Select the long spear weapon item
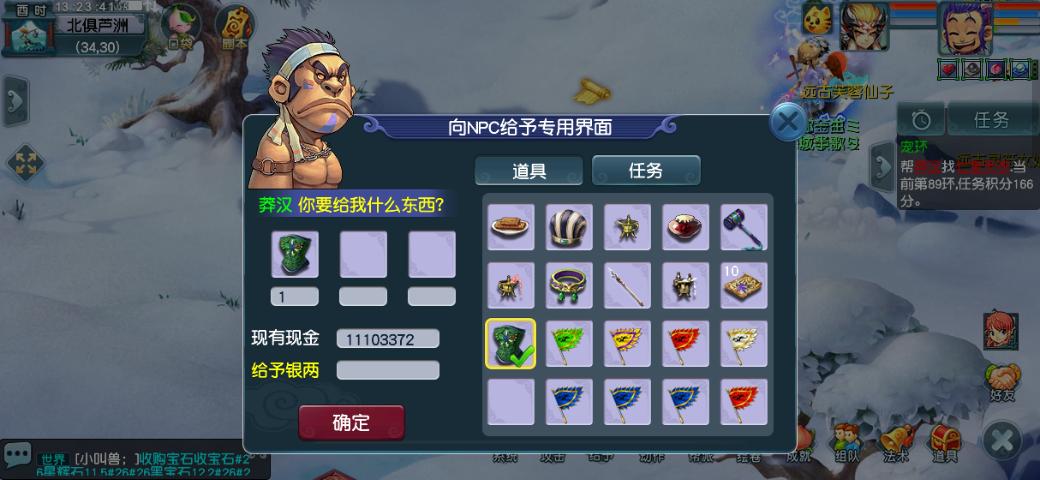Screen dimensions: 1040x480 627,285
